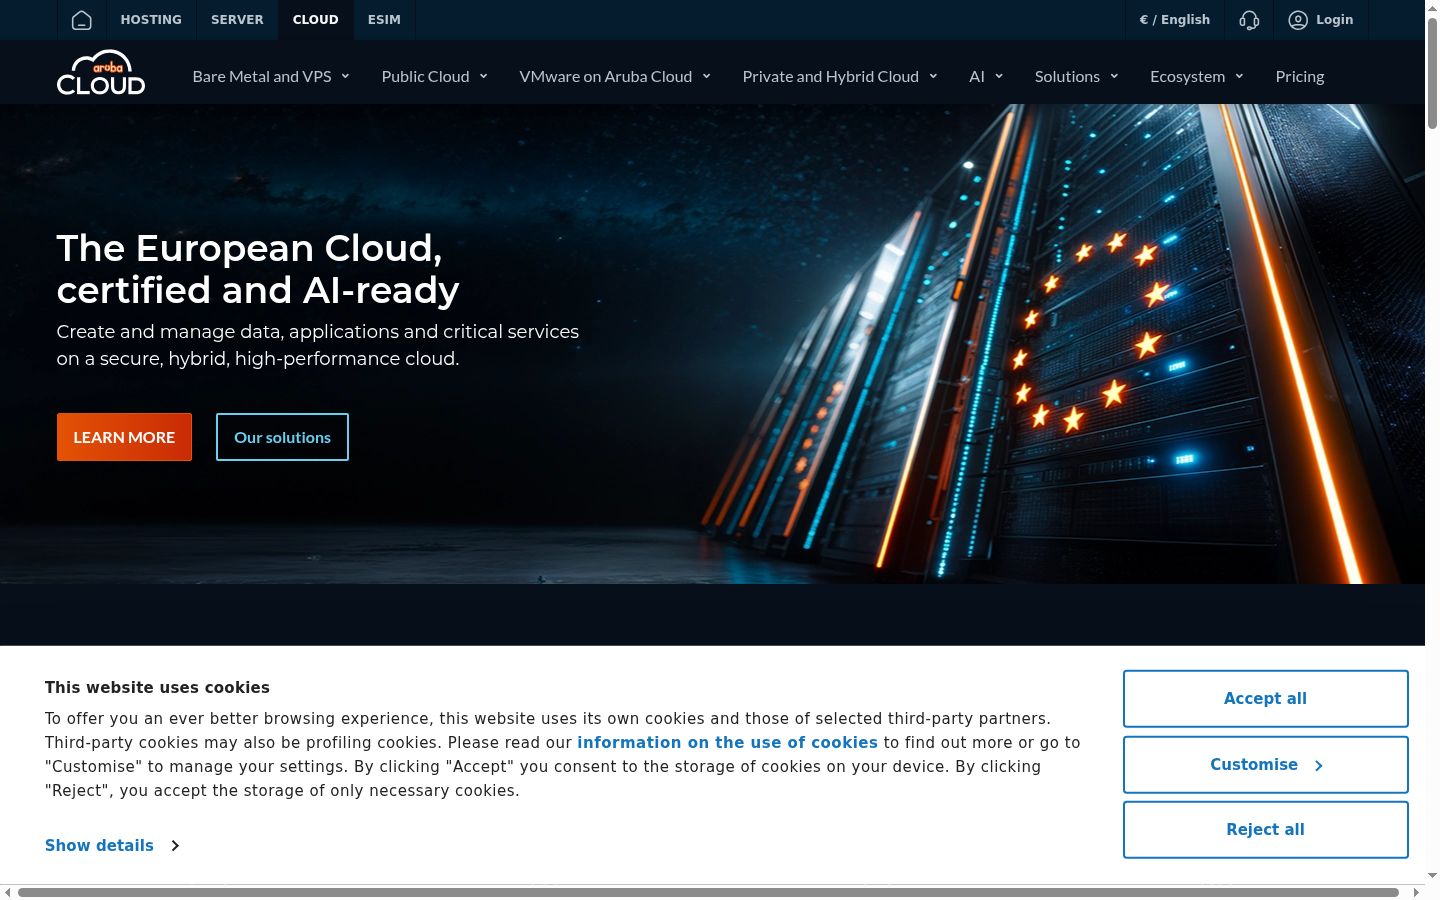Click the horizontal scrollbar at the bottom

click(708, 892)
